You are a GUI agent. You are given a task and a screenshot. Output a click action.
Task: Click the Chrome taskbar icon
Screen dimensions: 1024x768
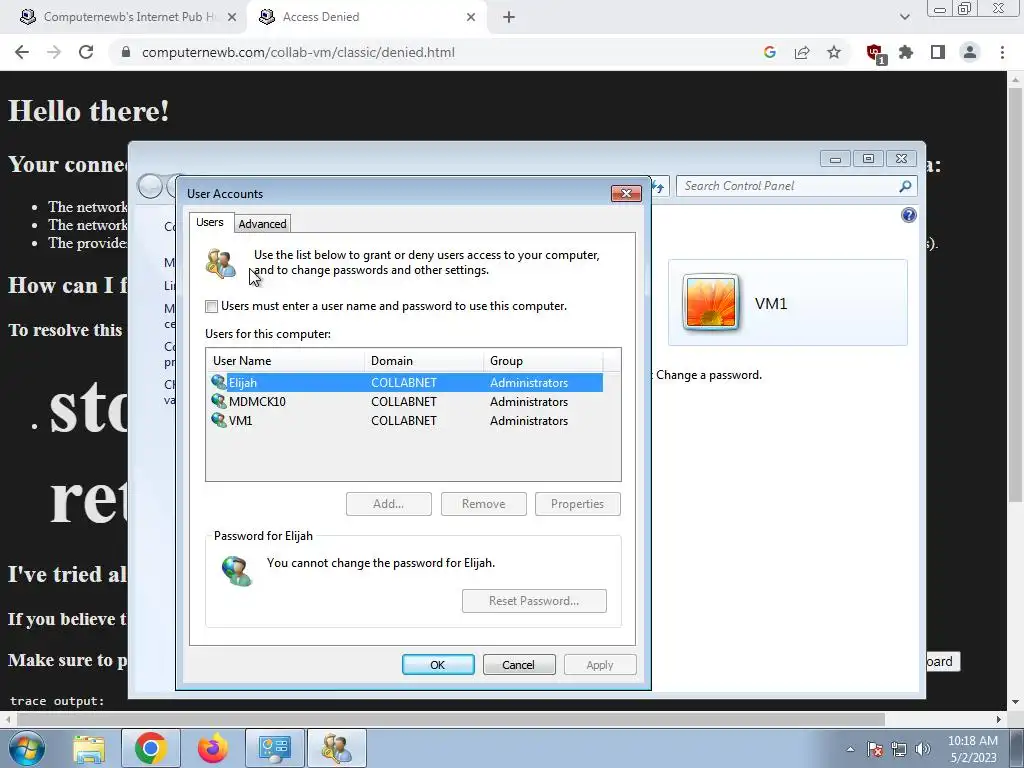tap(150, 748)
